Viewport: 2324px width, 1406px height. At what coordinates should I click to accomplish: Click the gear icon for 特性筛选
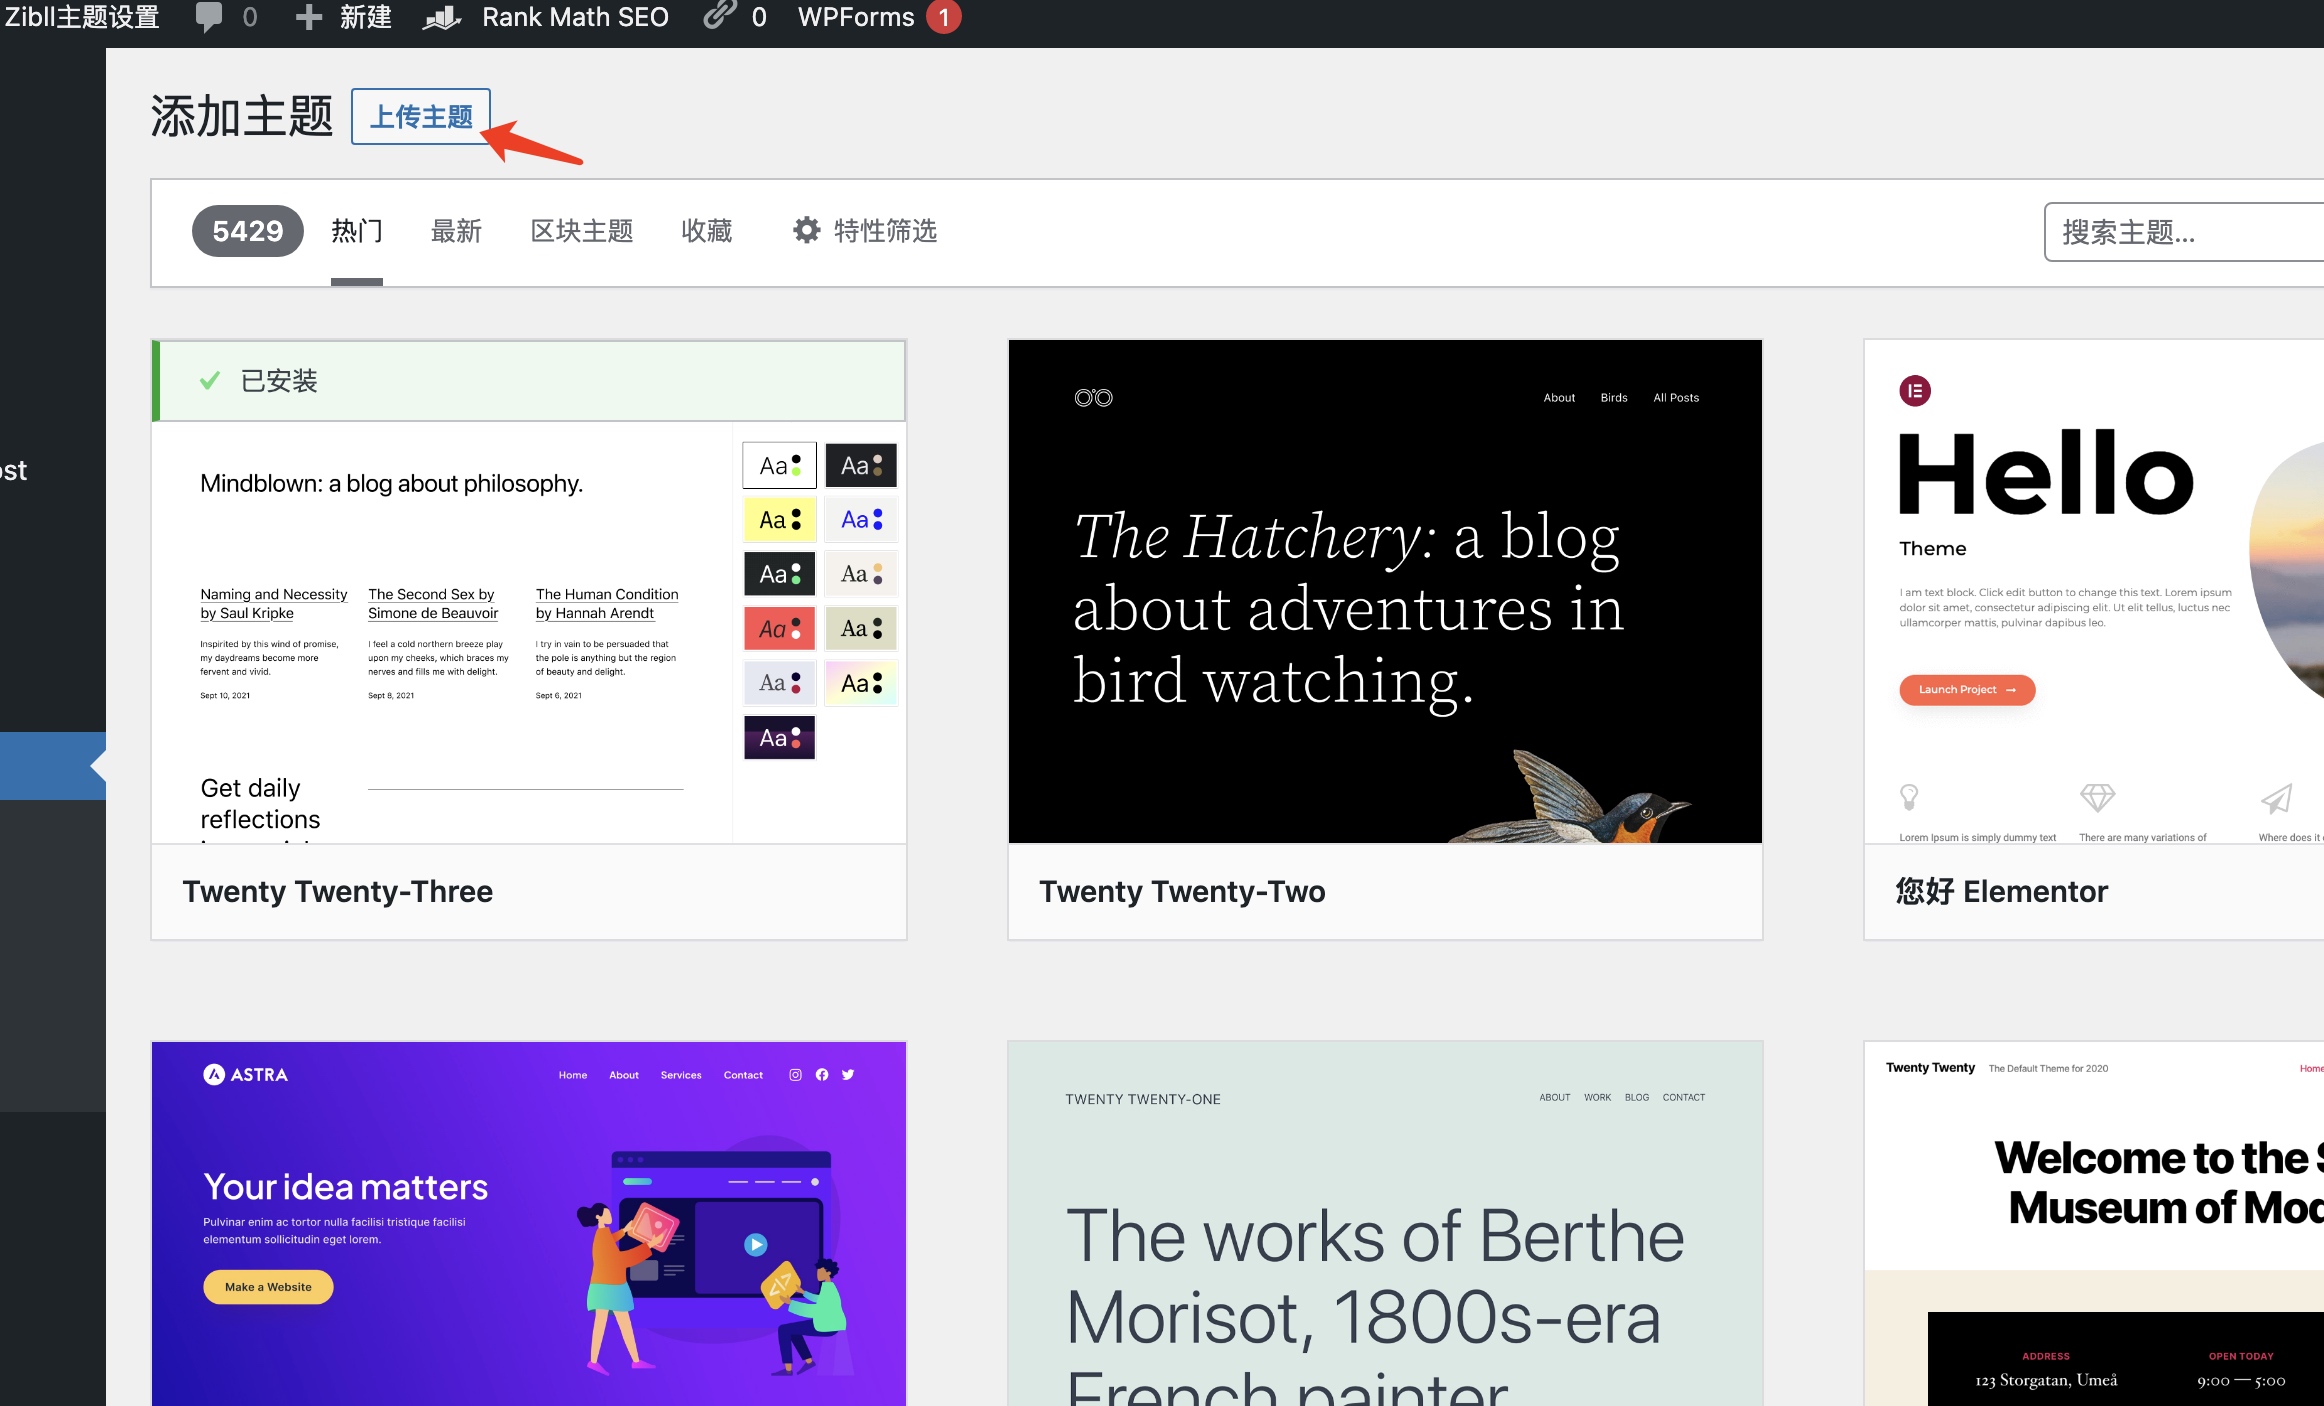(x=806, y=231)
